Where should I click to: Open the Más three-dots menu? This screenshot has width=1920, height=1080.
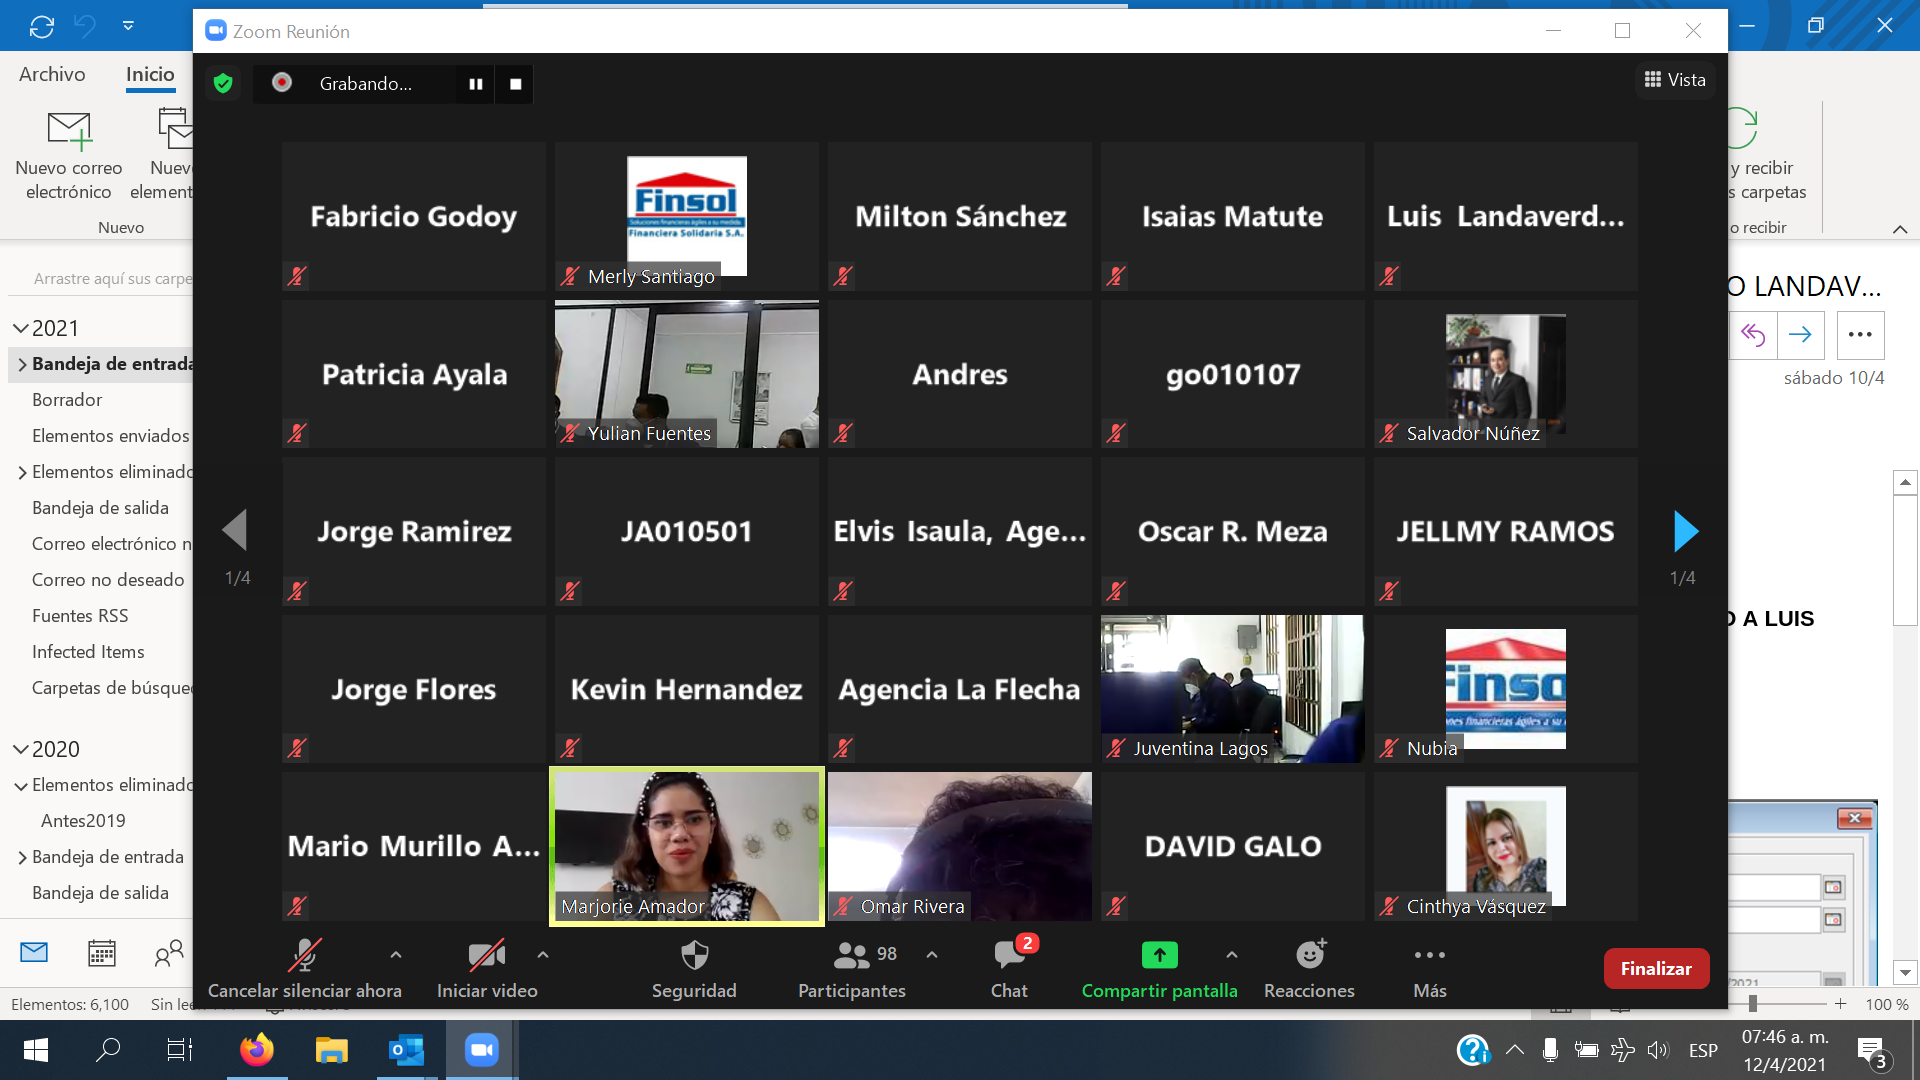1429,956
